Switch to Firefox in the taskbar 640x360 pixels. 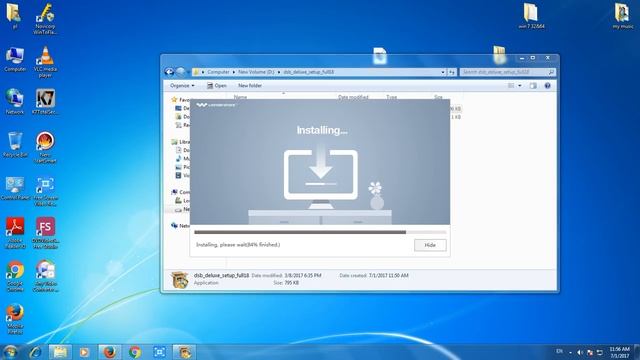coord(109,352)
